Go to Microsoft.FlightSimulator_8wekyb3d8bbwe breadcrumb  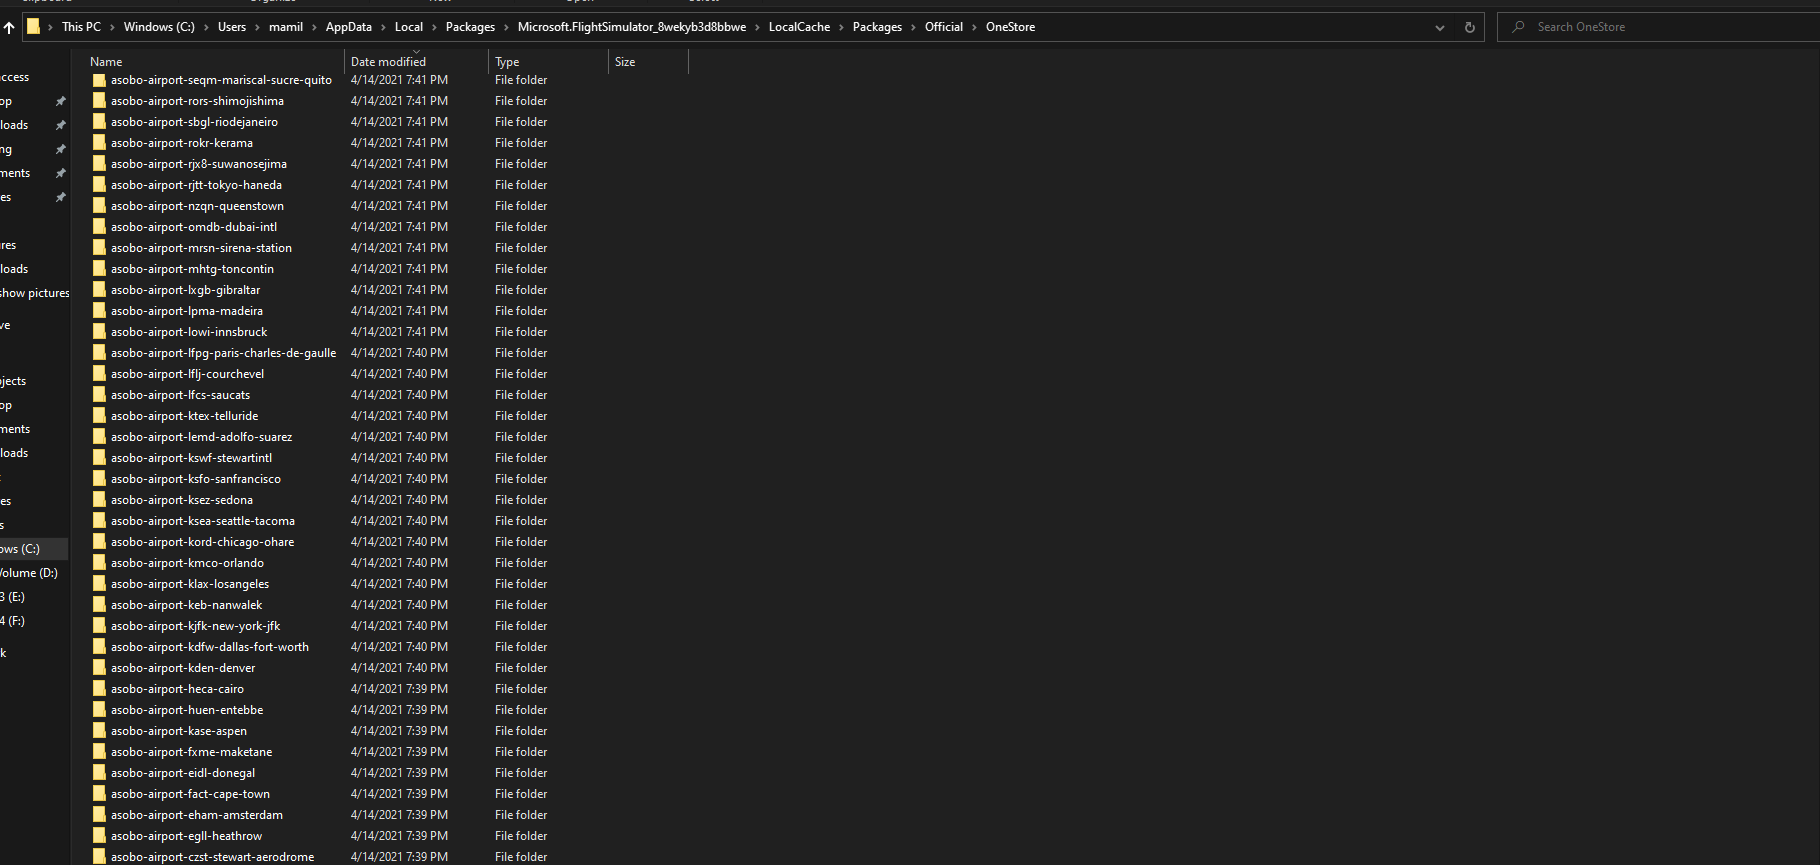[x=631, y=27]
